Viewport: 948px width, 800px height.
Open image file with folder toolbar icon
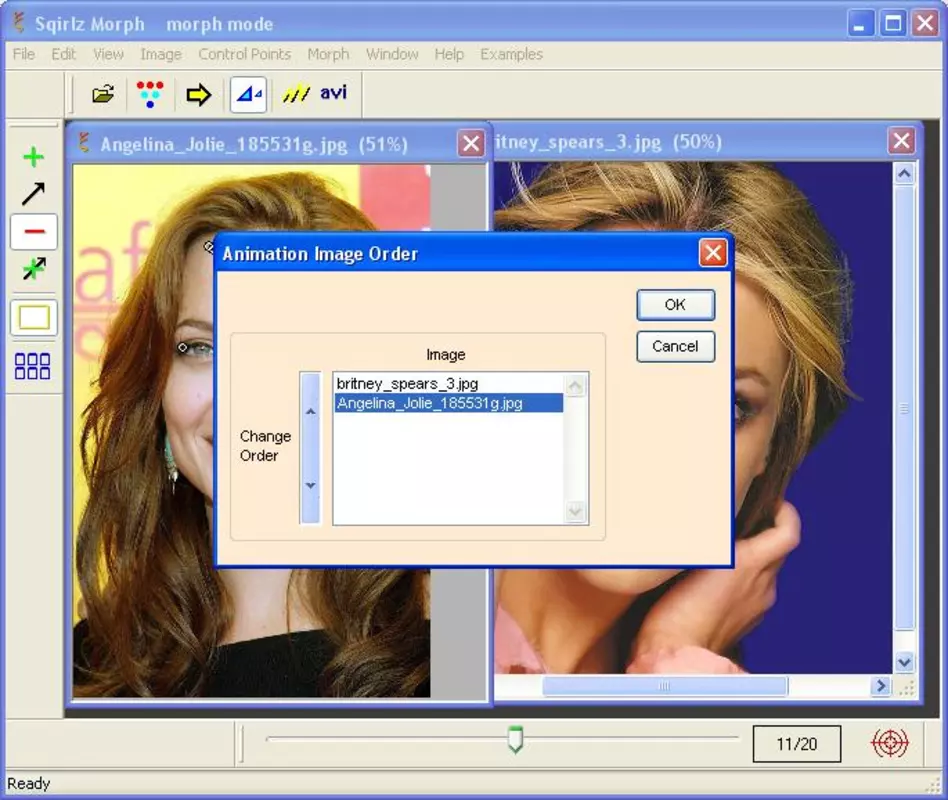click(x=103, y=94)
